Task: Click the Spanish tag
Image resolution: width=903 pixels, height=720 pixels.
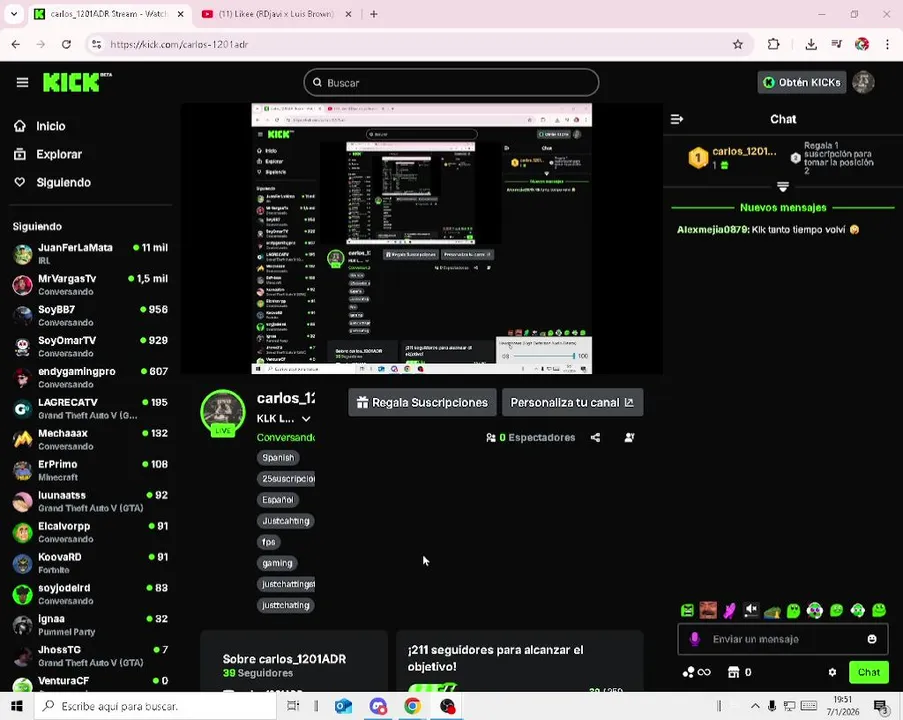Action: [278, 458]
